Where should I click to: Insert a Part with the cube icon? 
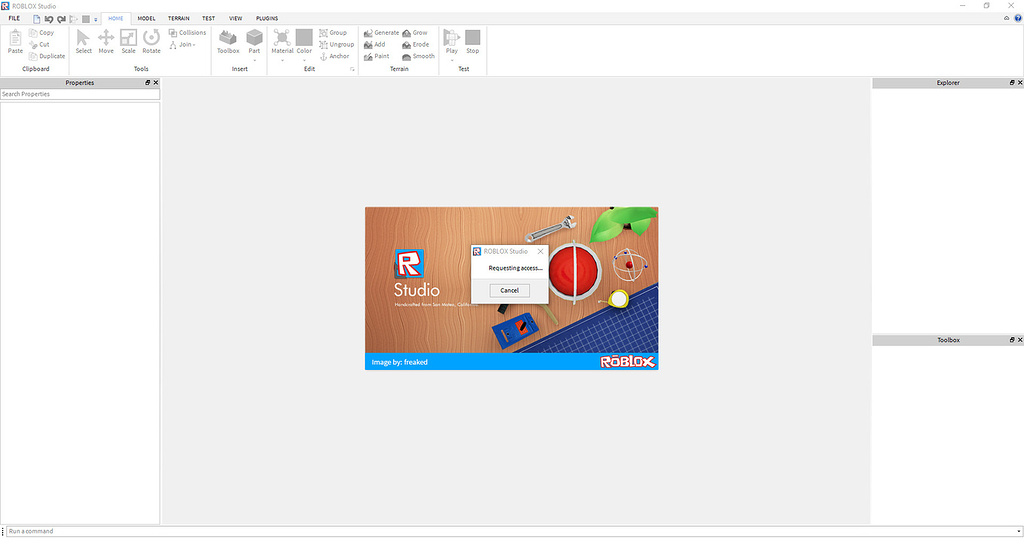[x=254, y=37]
